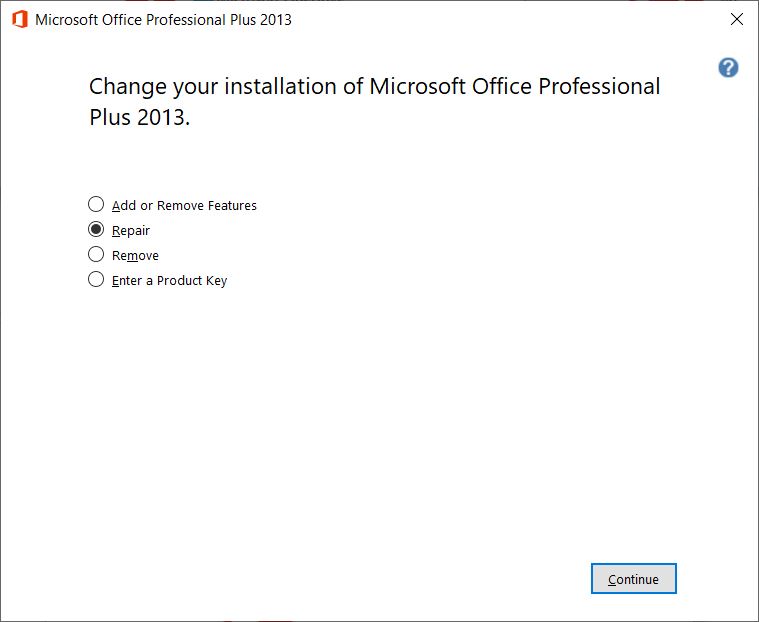Dismiss the dialog using the X icon
This screenshot has height=622, width=759.
pyautogui.click(x=737, y=19)
